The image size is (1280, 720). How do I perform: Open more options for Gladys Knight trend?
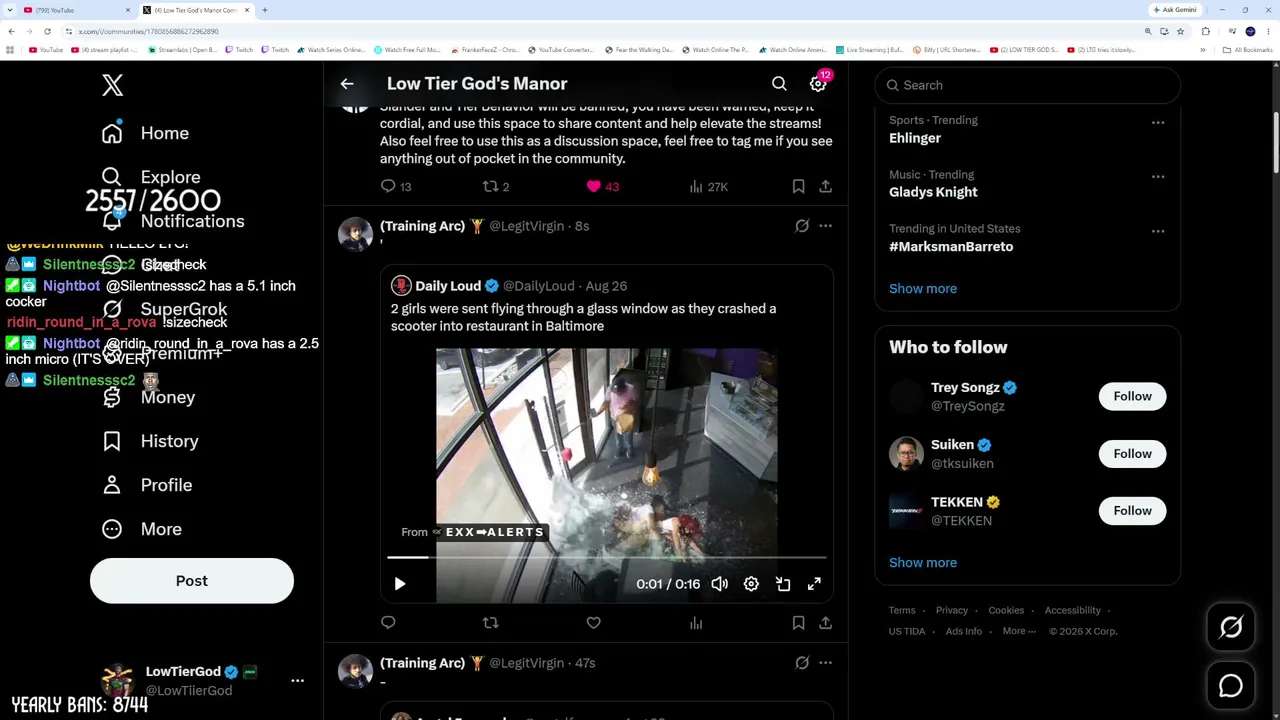coord(1158,177)
